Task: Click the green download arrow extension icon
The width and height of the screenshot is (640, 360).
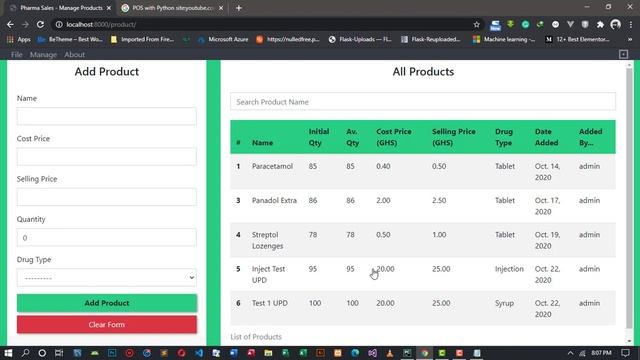Action: tap(510, 24)
